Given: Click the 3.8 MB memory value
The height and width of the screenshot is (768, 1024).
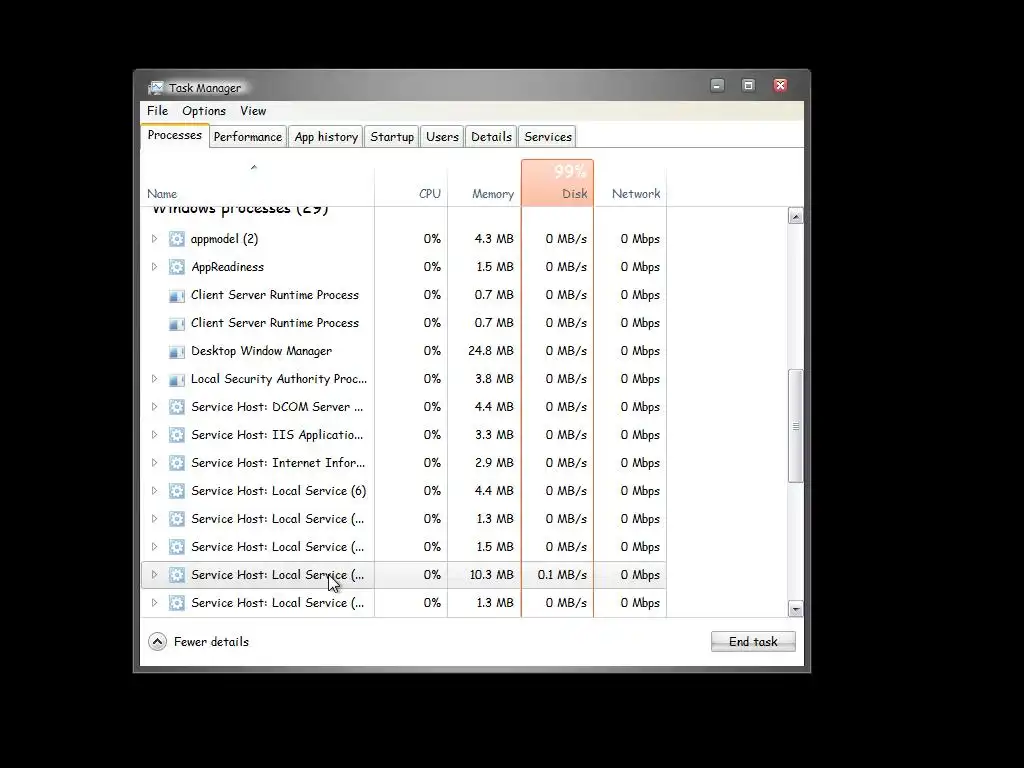Looking at the screenshot, I should (x=494, y=379).
